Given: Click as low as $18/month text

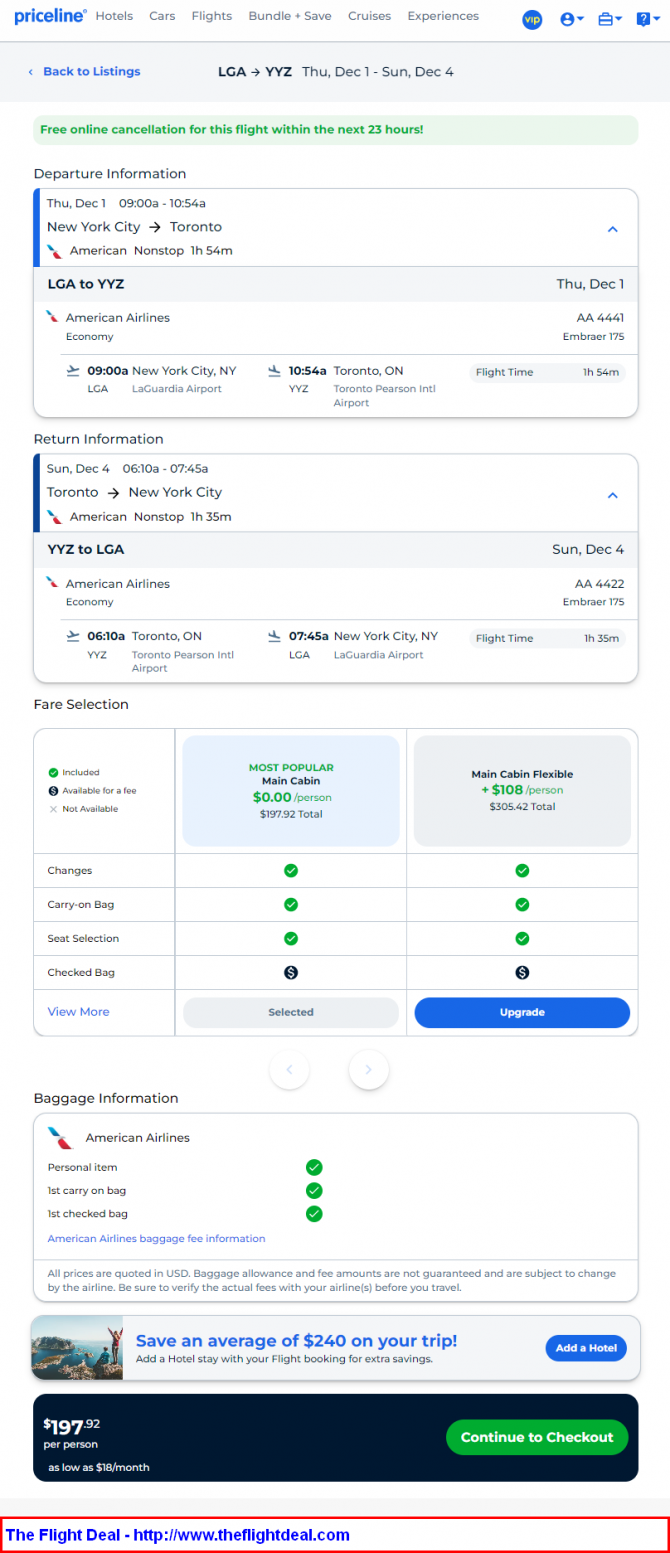Looking at the screenshot, I should [x=99, y=1468].
